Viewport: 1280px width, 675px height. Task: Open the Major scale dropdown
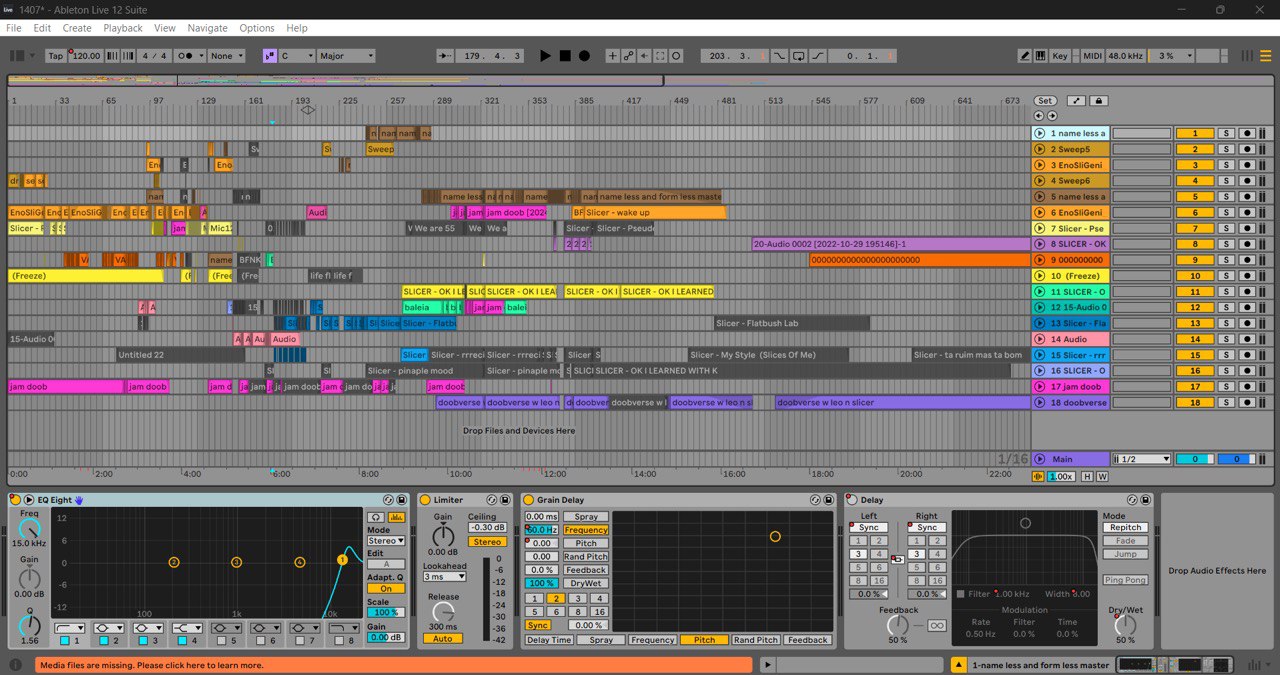[346, 56]
